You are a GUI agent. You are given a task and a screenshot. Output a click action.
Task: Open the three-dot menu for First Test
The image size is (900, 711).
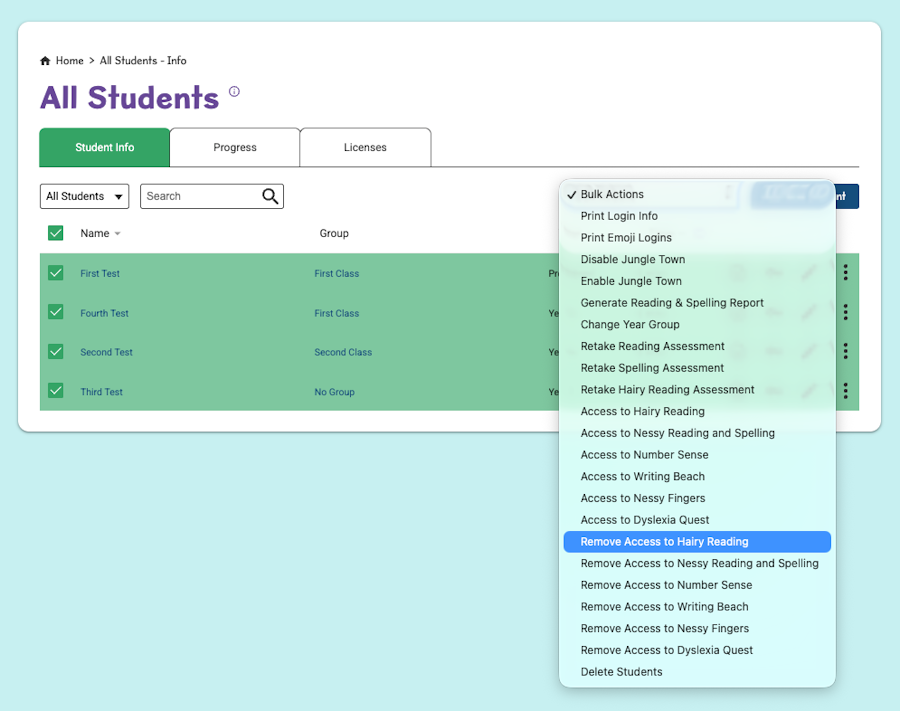coord(845,273)
